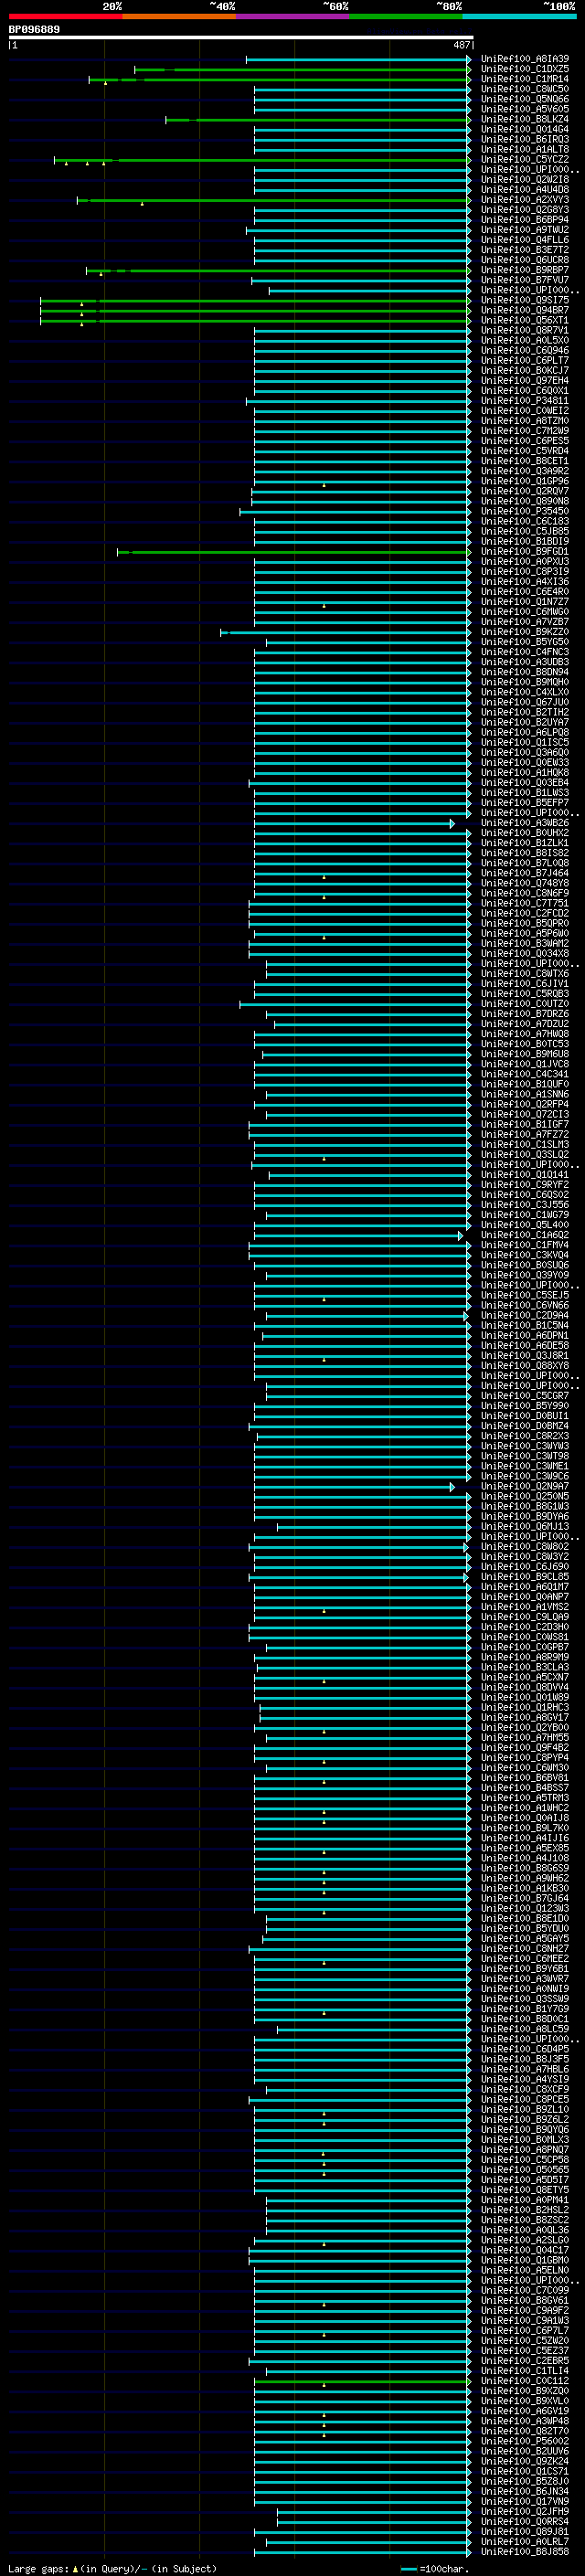The width and height of the screenshot is (585, 2576).
Task: Select the UniRef100_P34811 label
Action: point(524,401)
